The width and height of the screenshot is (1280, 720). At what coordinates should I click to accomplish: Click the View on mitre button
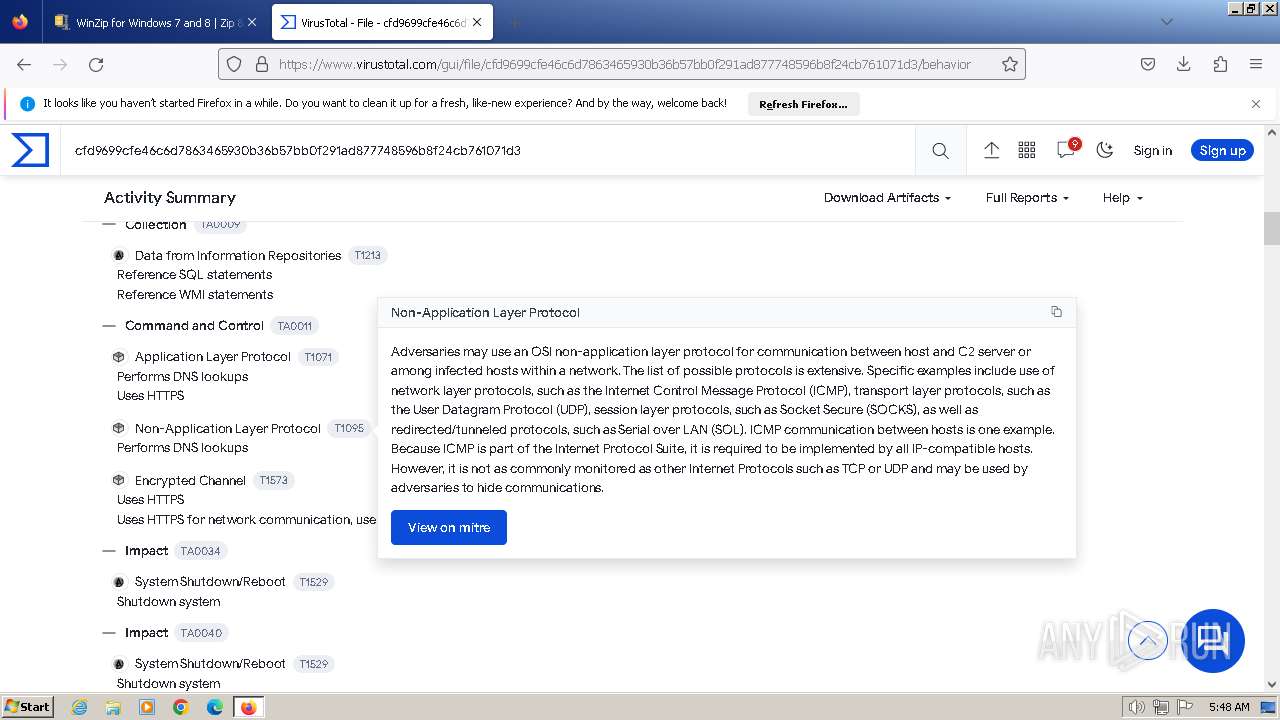coord(449,527)
